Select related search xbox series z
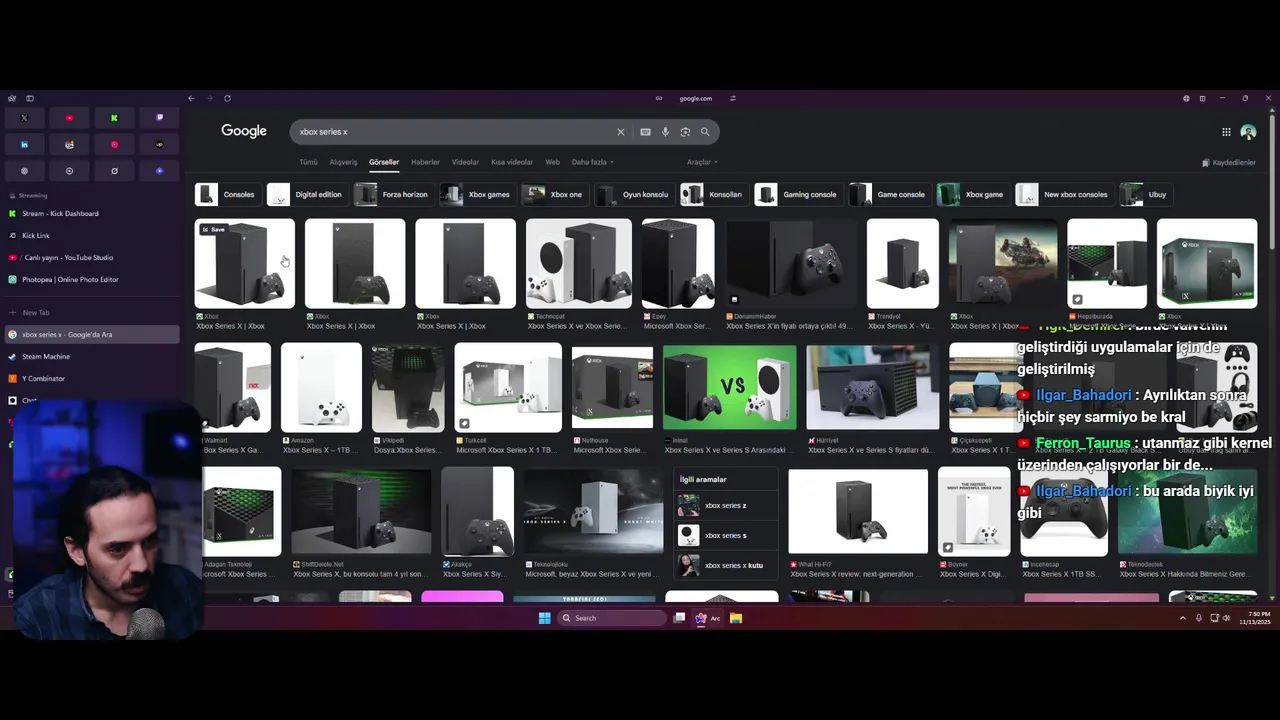 coord(726,505)
